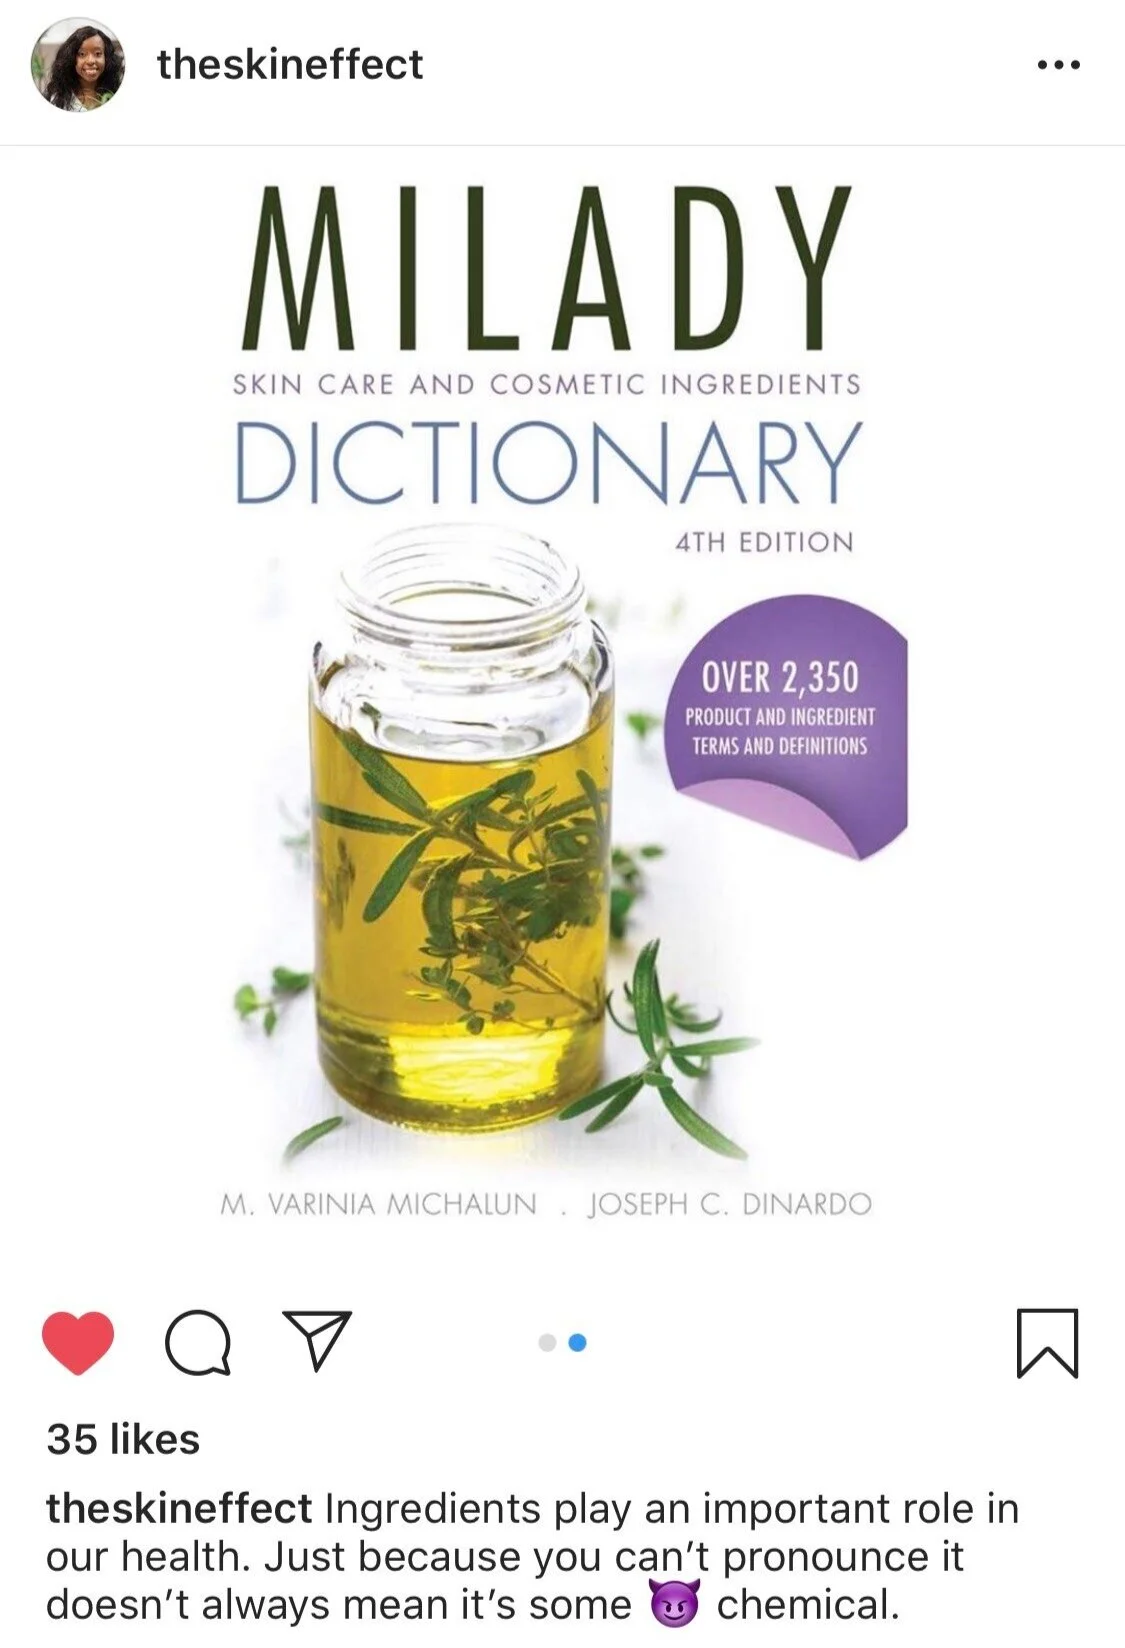The height and width of the screenshot is (1648, 1125).
Task: Go to first carousel image dot
Action: click(547, 1343)
